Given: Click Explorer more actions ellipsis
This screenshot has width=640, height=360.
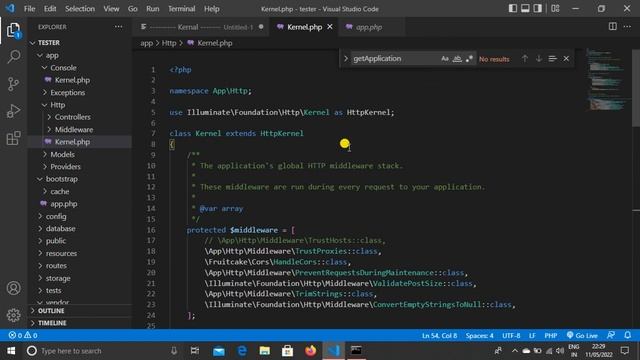Looking at the screenshot, I should coord(118,27).
